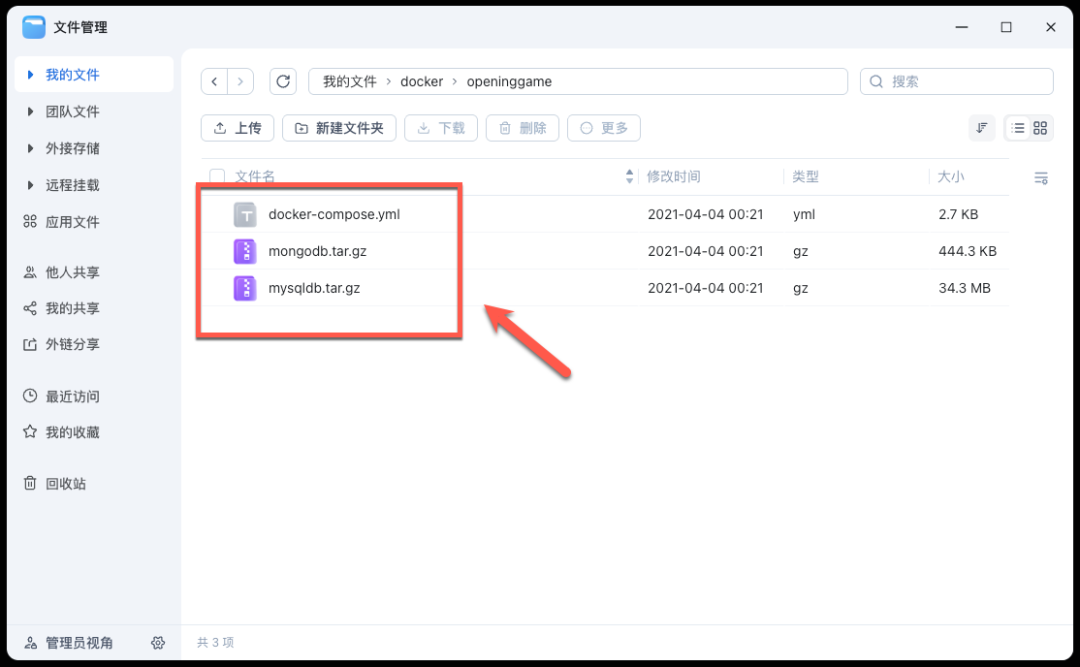Click the docker-compose.yml file type icon

coord(245,214)
